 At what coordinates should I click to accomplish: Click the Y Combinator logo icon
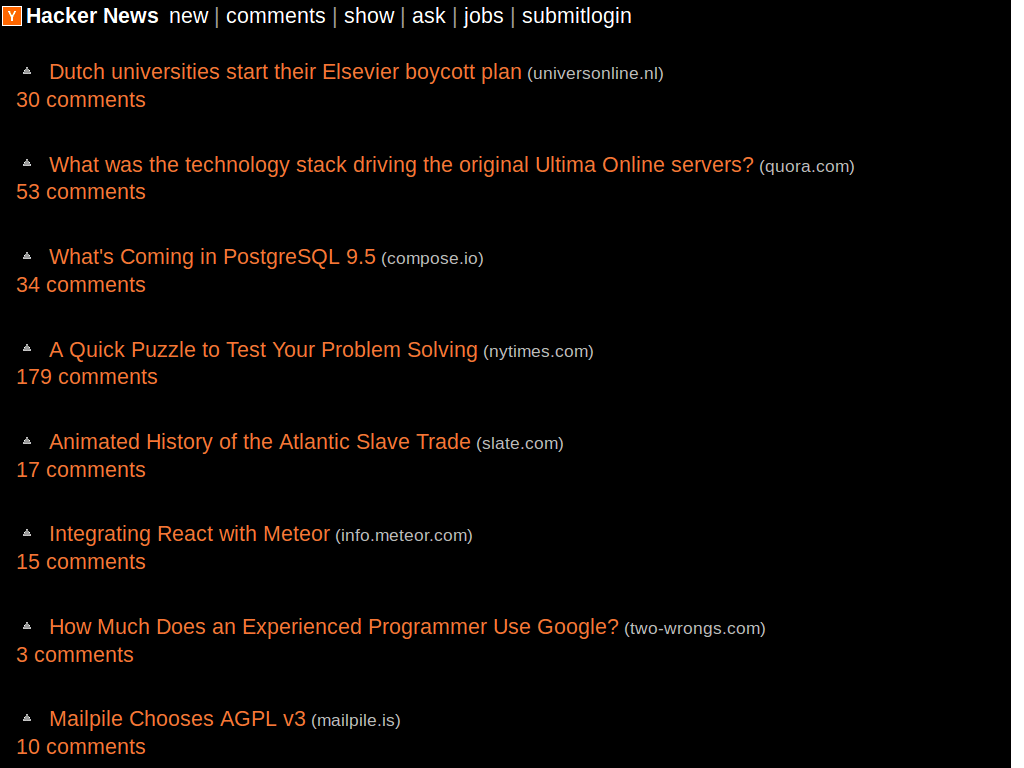(12, 16)
